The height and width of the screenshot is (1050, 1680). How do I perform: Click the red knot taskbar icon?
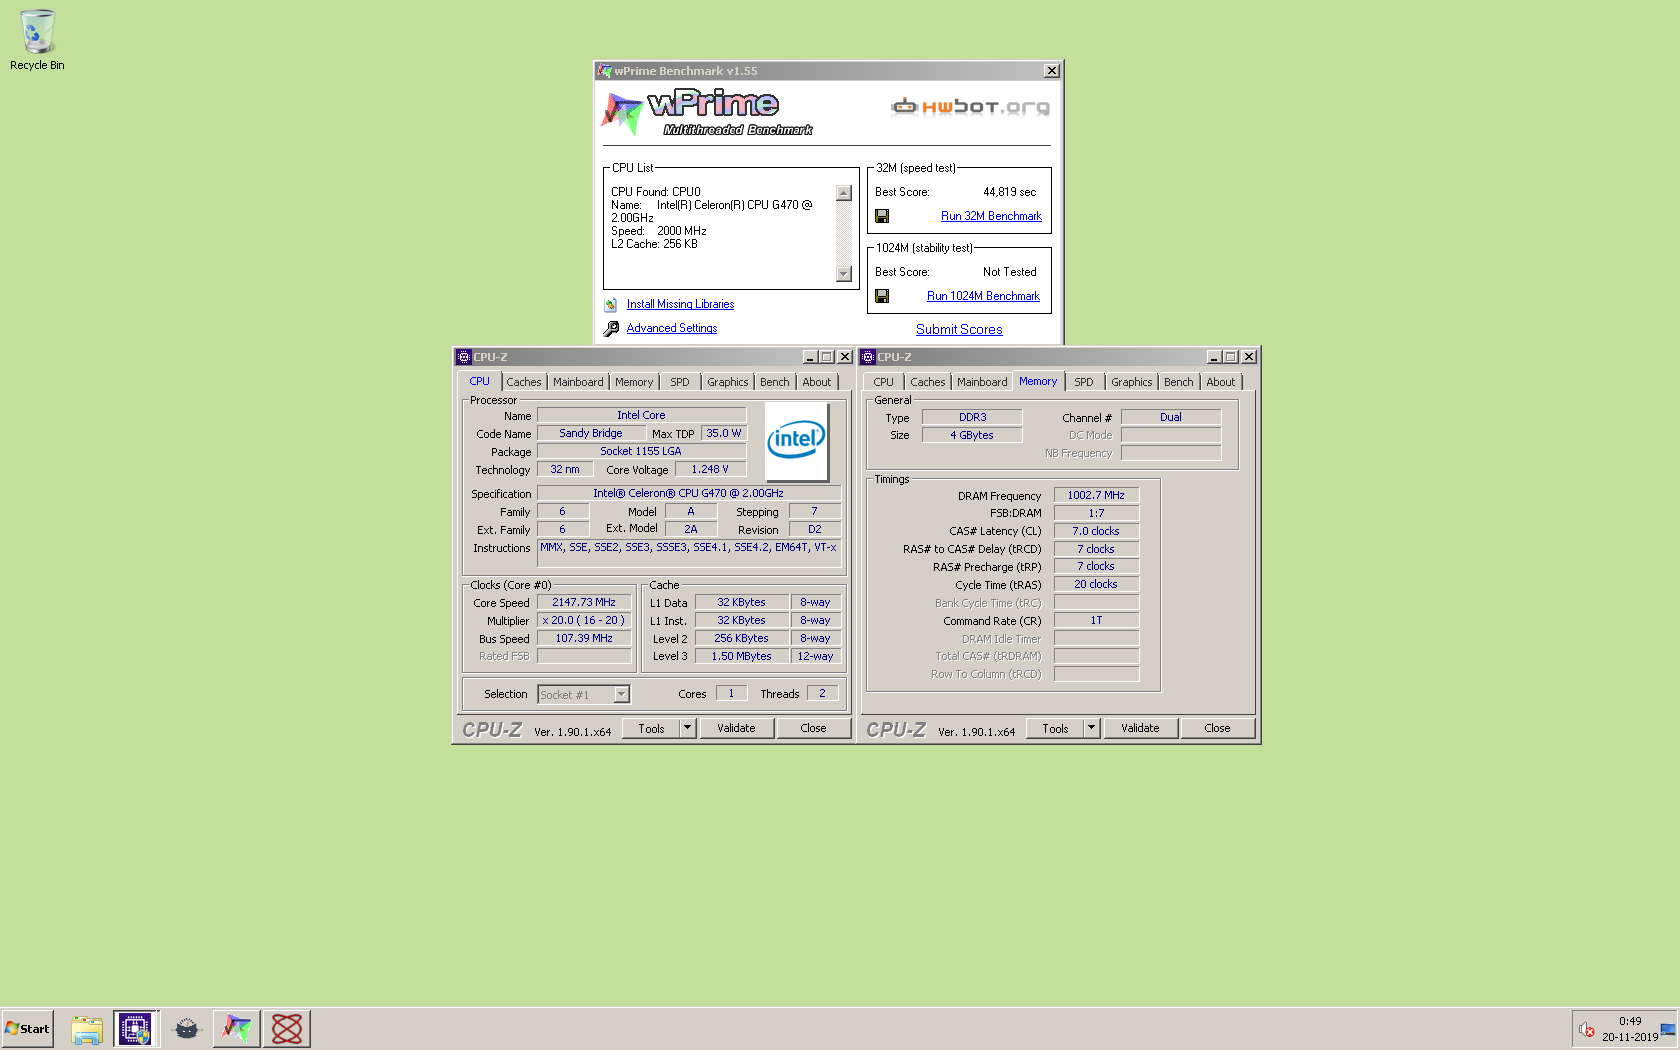(x=287, y=1028)
